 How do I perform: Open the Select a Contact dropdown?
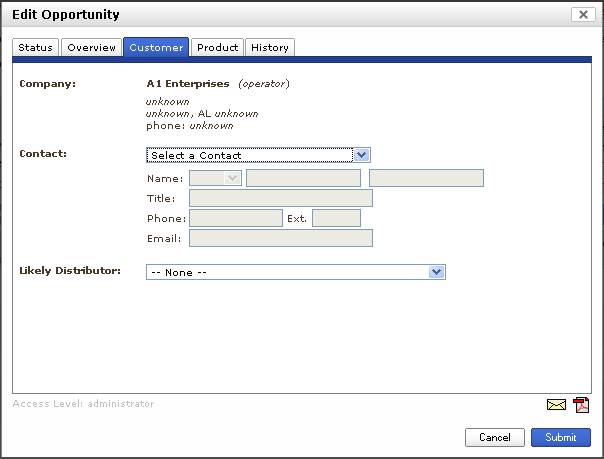point(258,155)
